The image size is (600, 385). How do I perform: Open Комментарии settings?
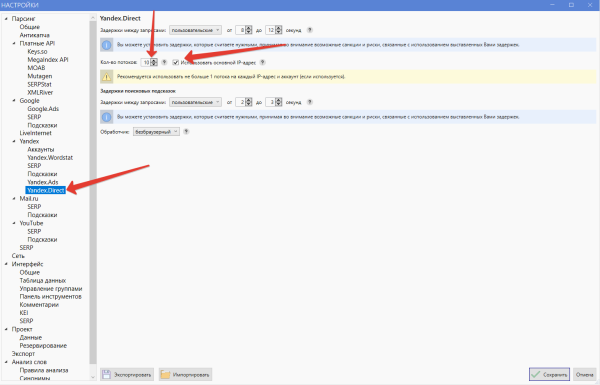(39, 305)
